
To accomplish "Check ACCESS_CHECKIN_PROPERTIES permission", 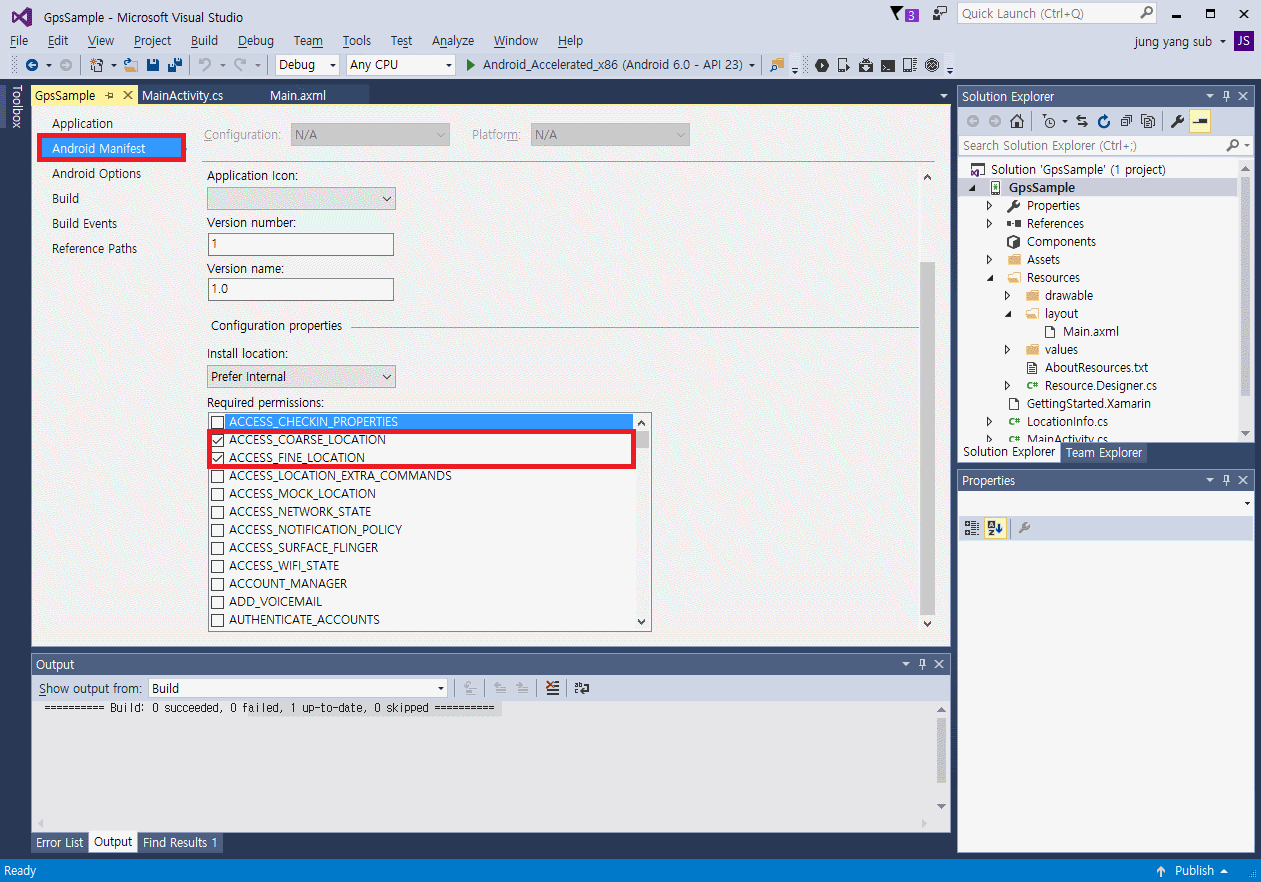I will point(217,422).
